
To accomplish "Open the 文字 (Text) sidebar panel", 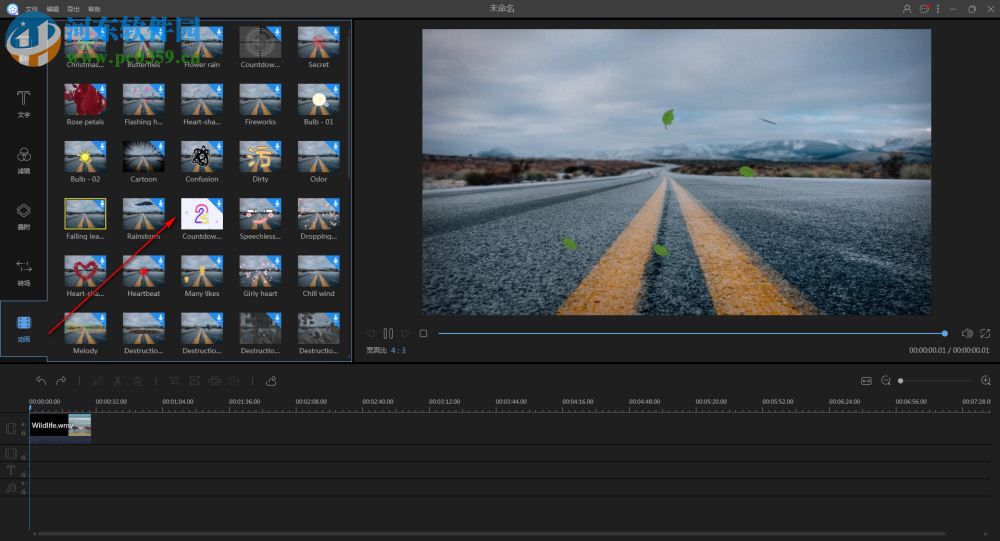I will point(23,103).
